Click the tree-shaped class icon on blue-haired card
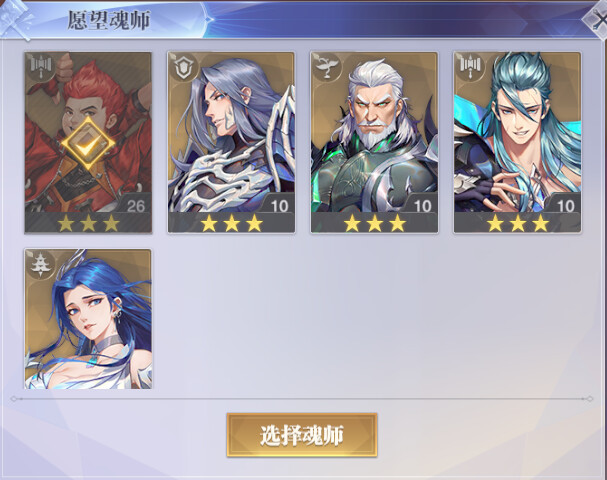This screenshot has width=607, height=480. (x=41, y=264)
